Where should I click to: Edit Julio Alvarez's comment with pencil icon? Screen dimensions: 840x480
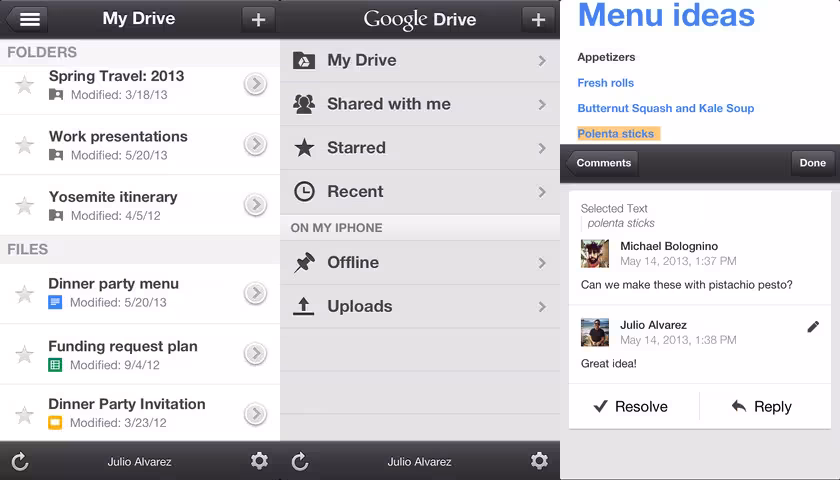click(x=813, y=326)
